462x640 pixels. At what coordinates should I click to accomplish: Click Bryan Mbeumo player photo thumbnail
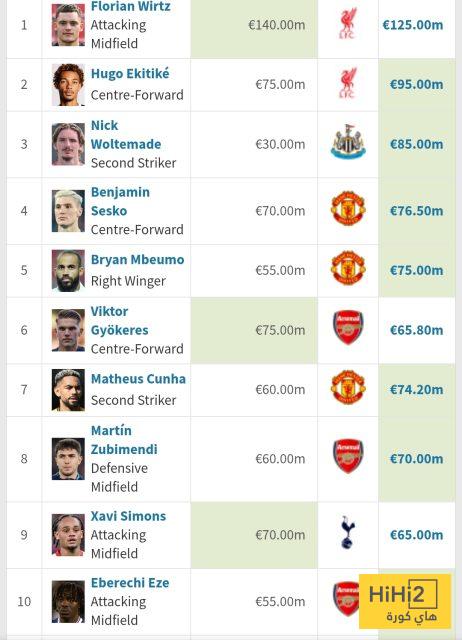tap(68, 270)
